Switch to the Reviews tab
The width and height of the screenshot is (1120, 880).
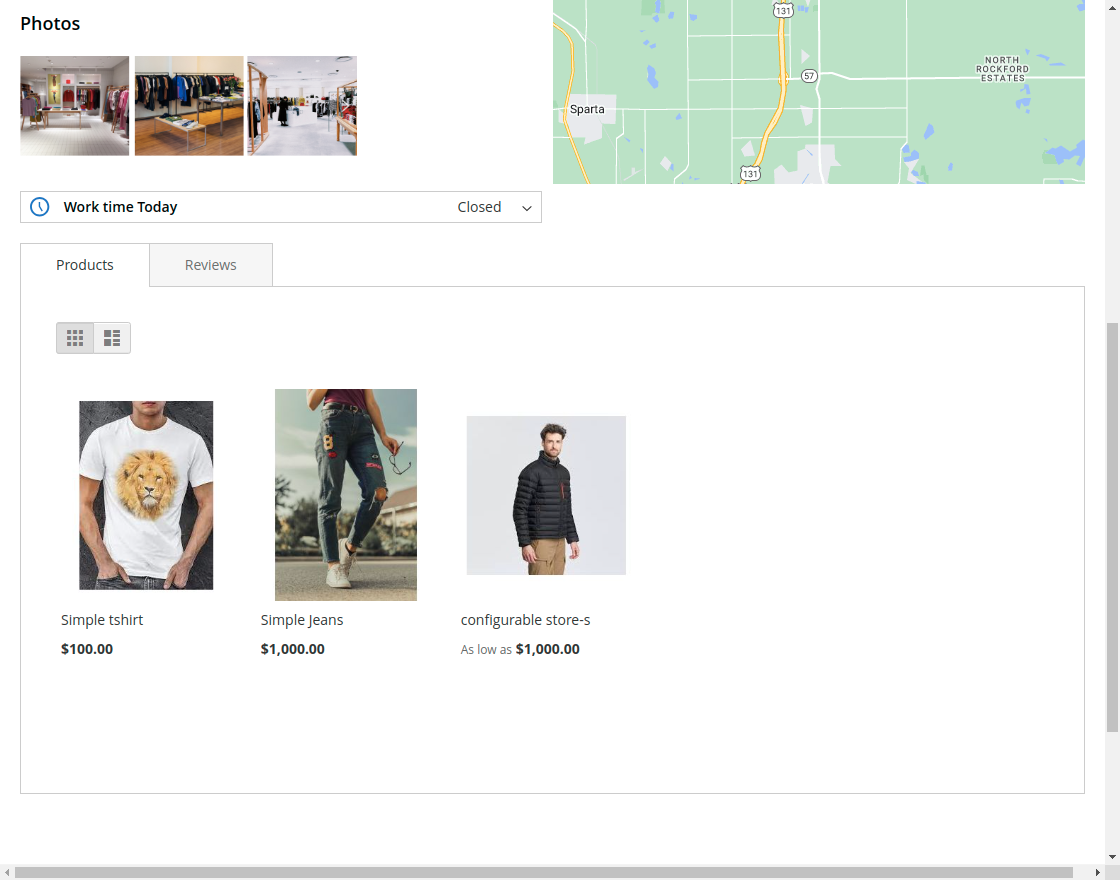click(210, 264)
